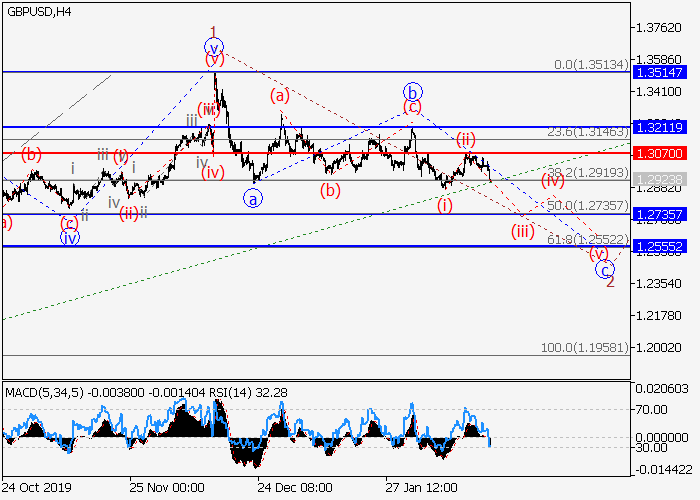Select the grey 1.29238 current price tag
The image size is (700, 500).
pyautogui.click(x=664, y=179)
